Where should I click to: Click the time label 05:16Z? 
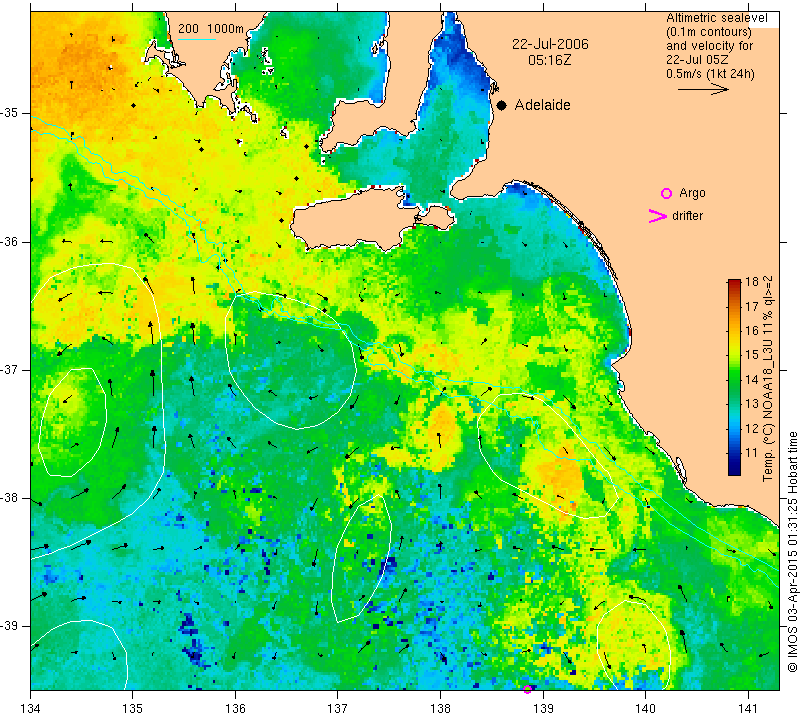(x=549, y=60)
